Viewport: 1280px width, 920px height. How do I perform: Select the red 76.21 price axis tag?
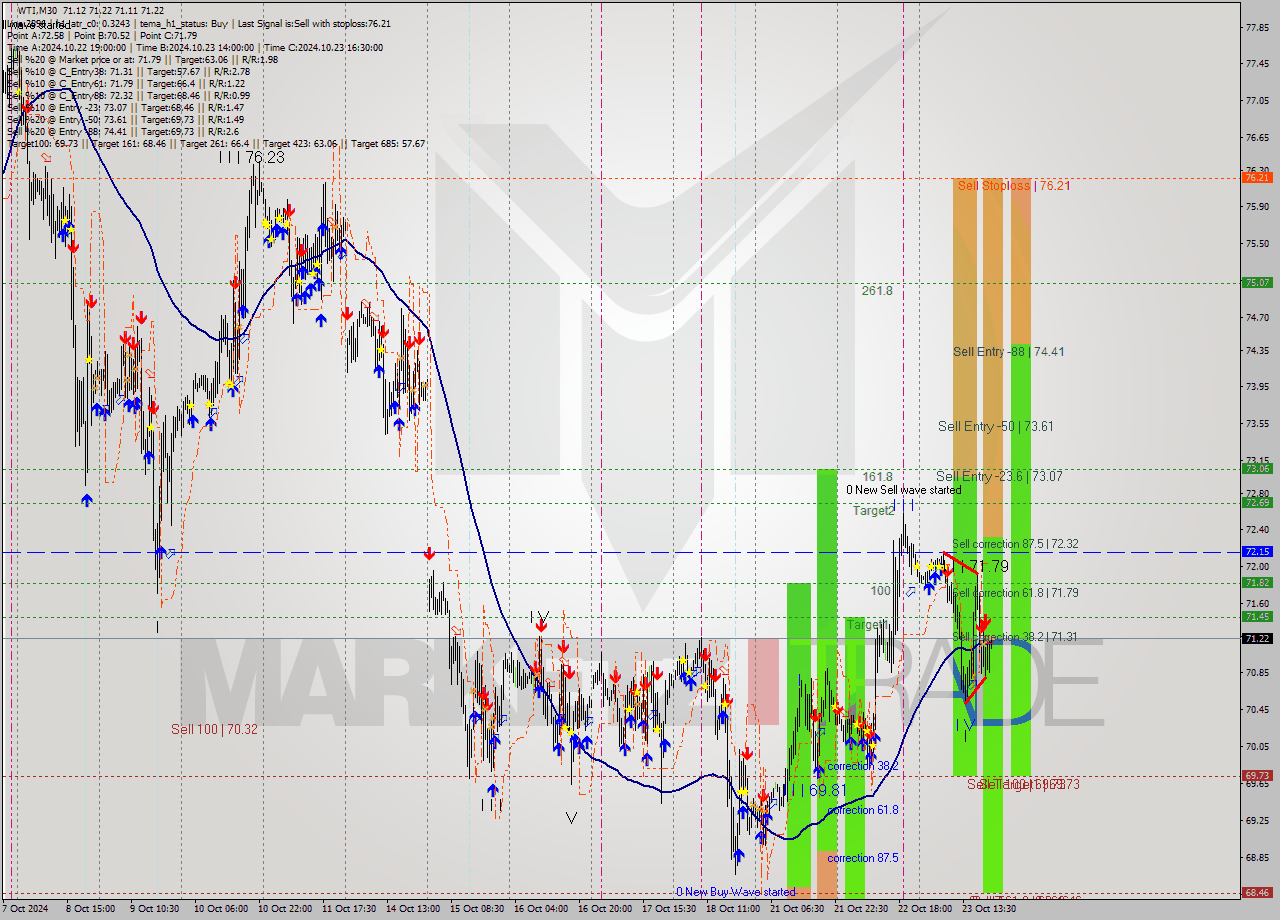1256,177
